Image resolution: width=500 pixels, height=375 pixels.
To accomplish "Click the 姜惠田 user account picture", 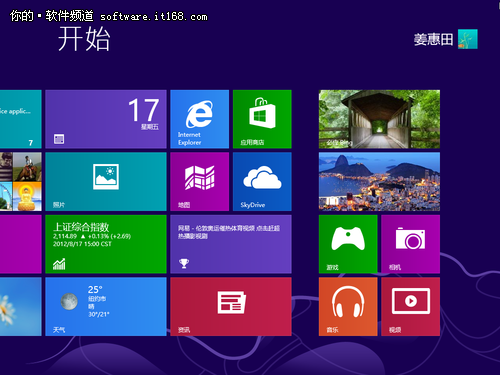I will (468, 39).
